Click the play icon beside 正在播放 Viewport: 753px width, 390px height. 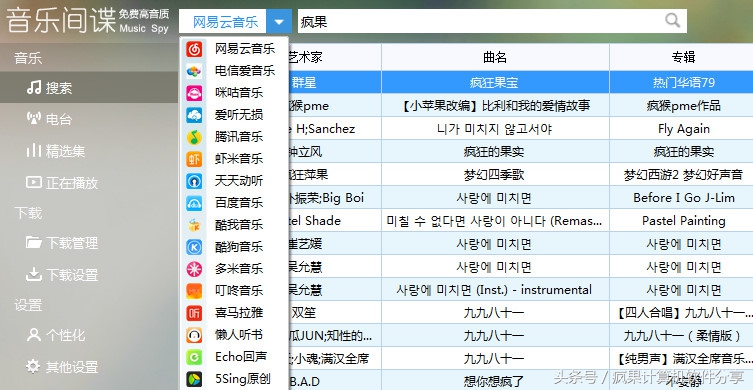[x=34, y=182]
